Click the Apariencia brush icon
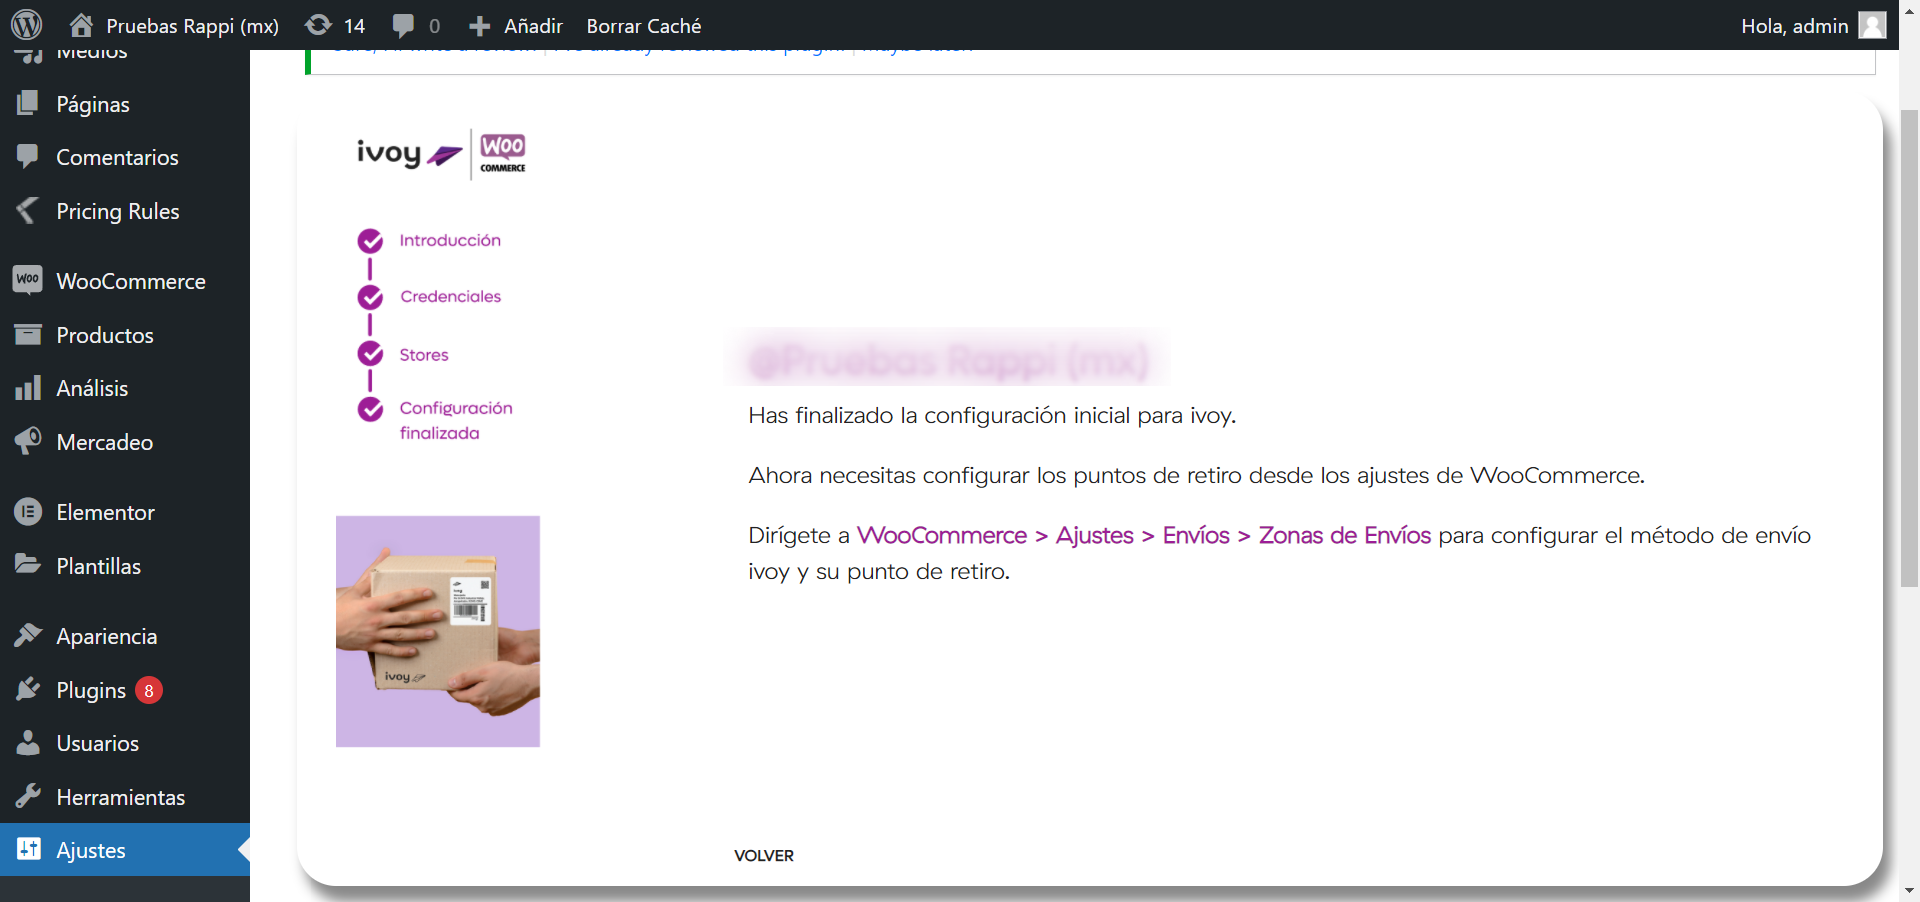Screen dimensions: 1920x902 (x=28, y=635)
